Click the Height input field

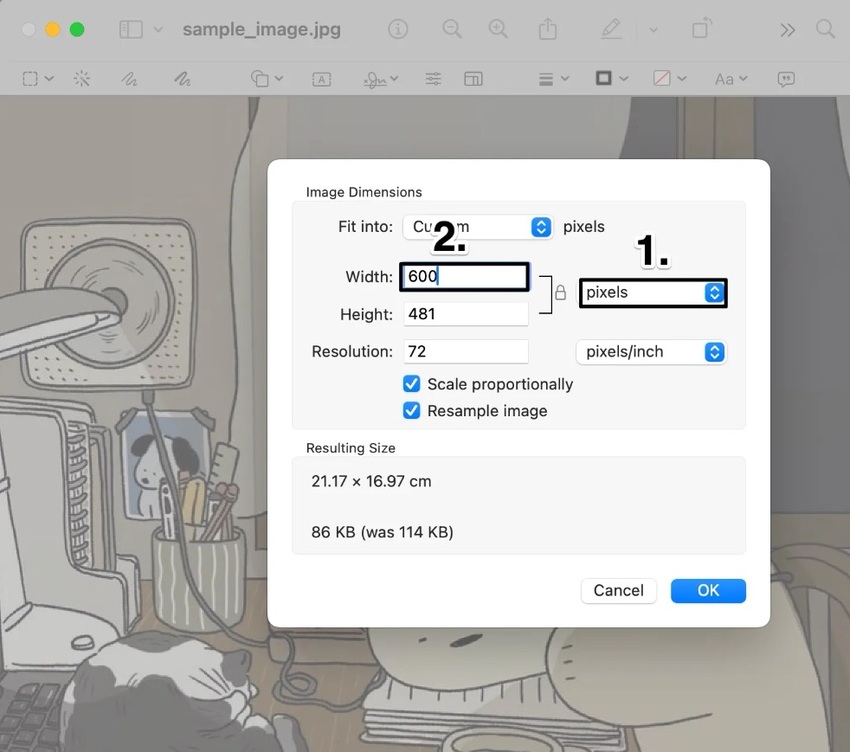pyautogui.click(x=466, y=314)
